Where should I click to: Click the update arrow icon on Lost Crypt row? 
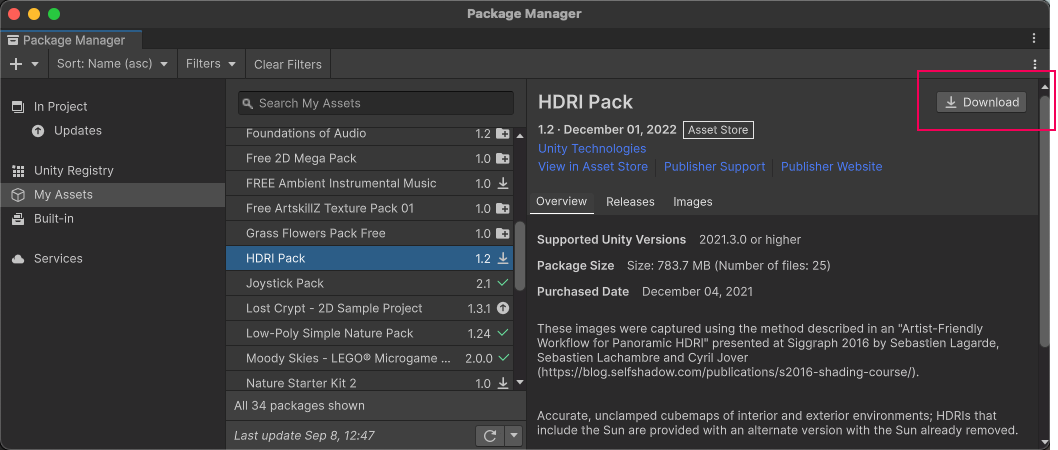[503, 309]
